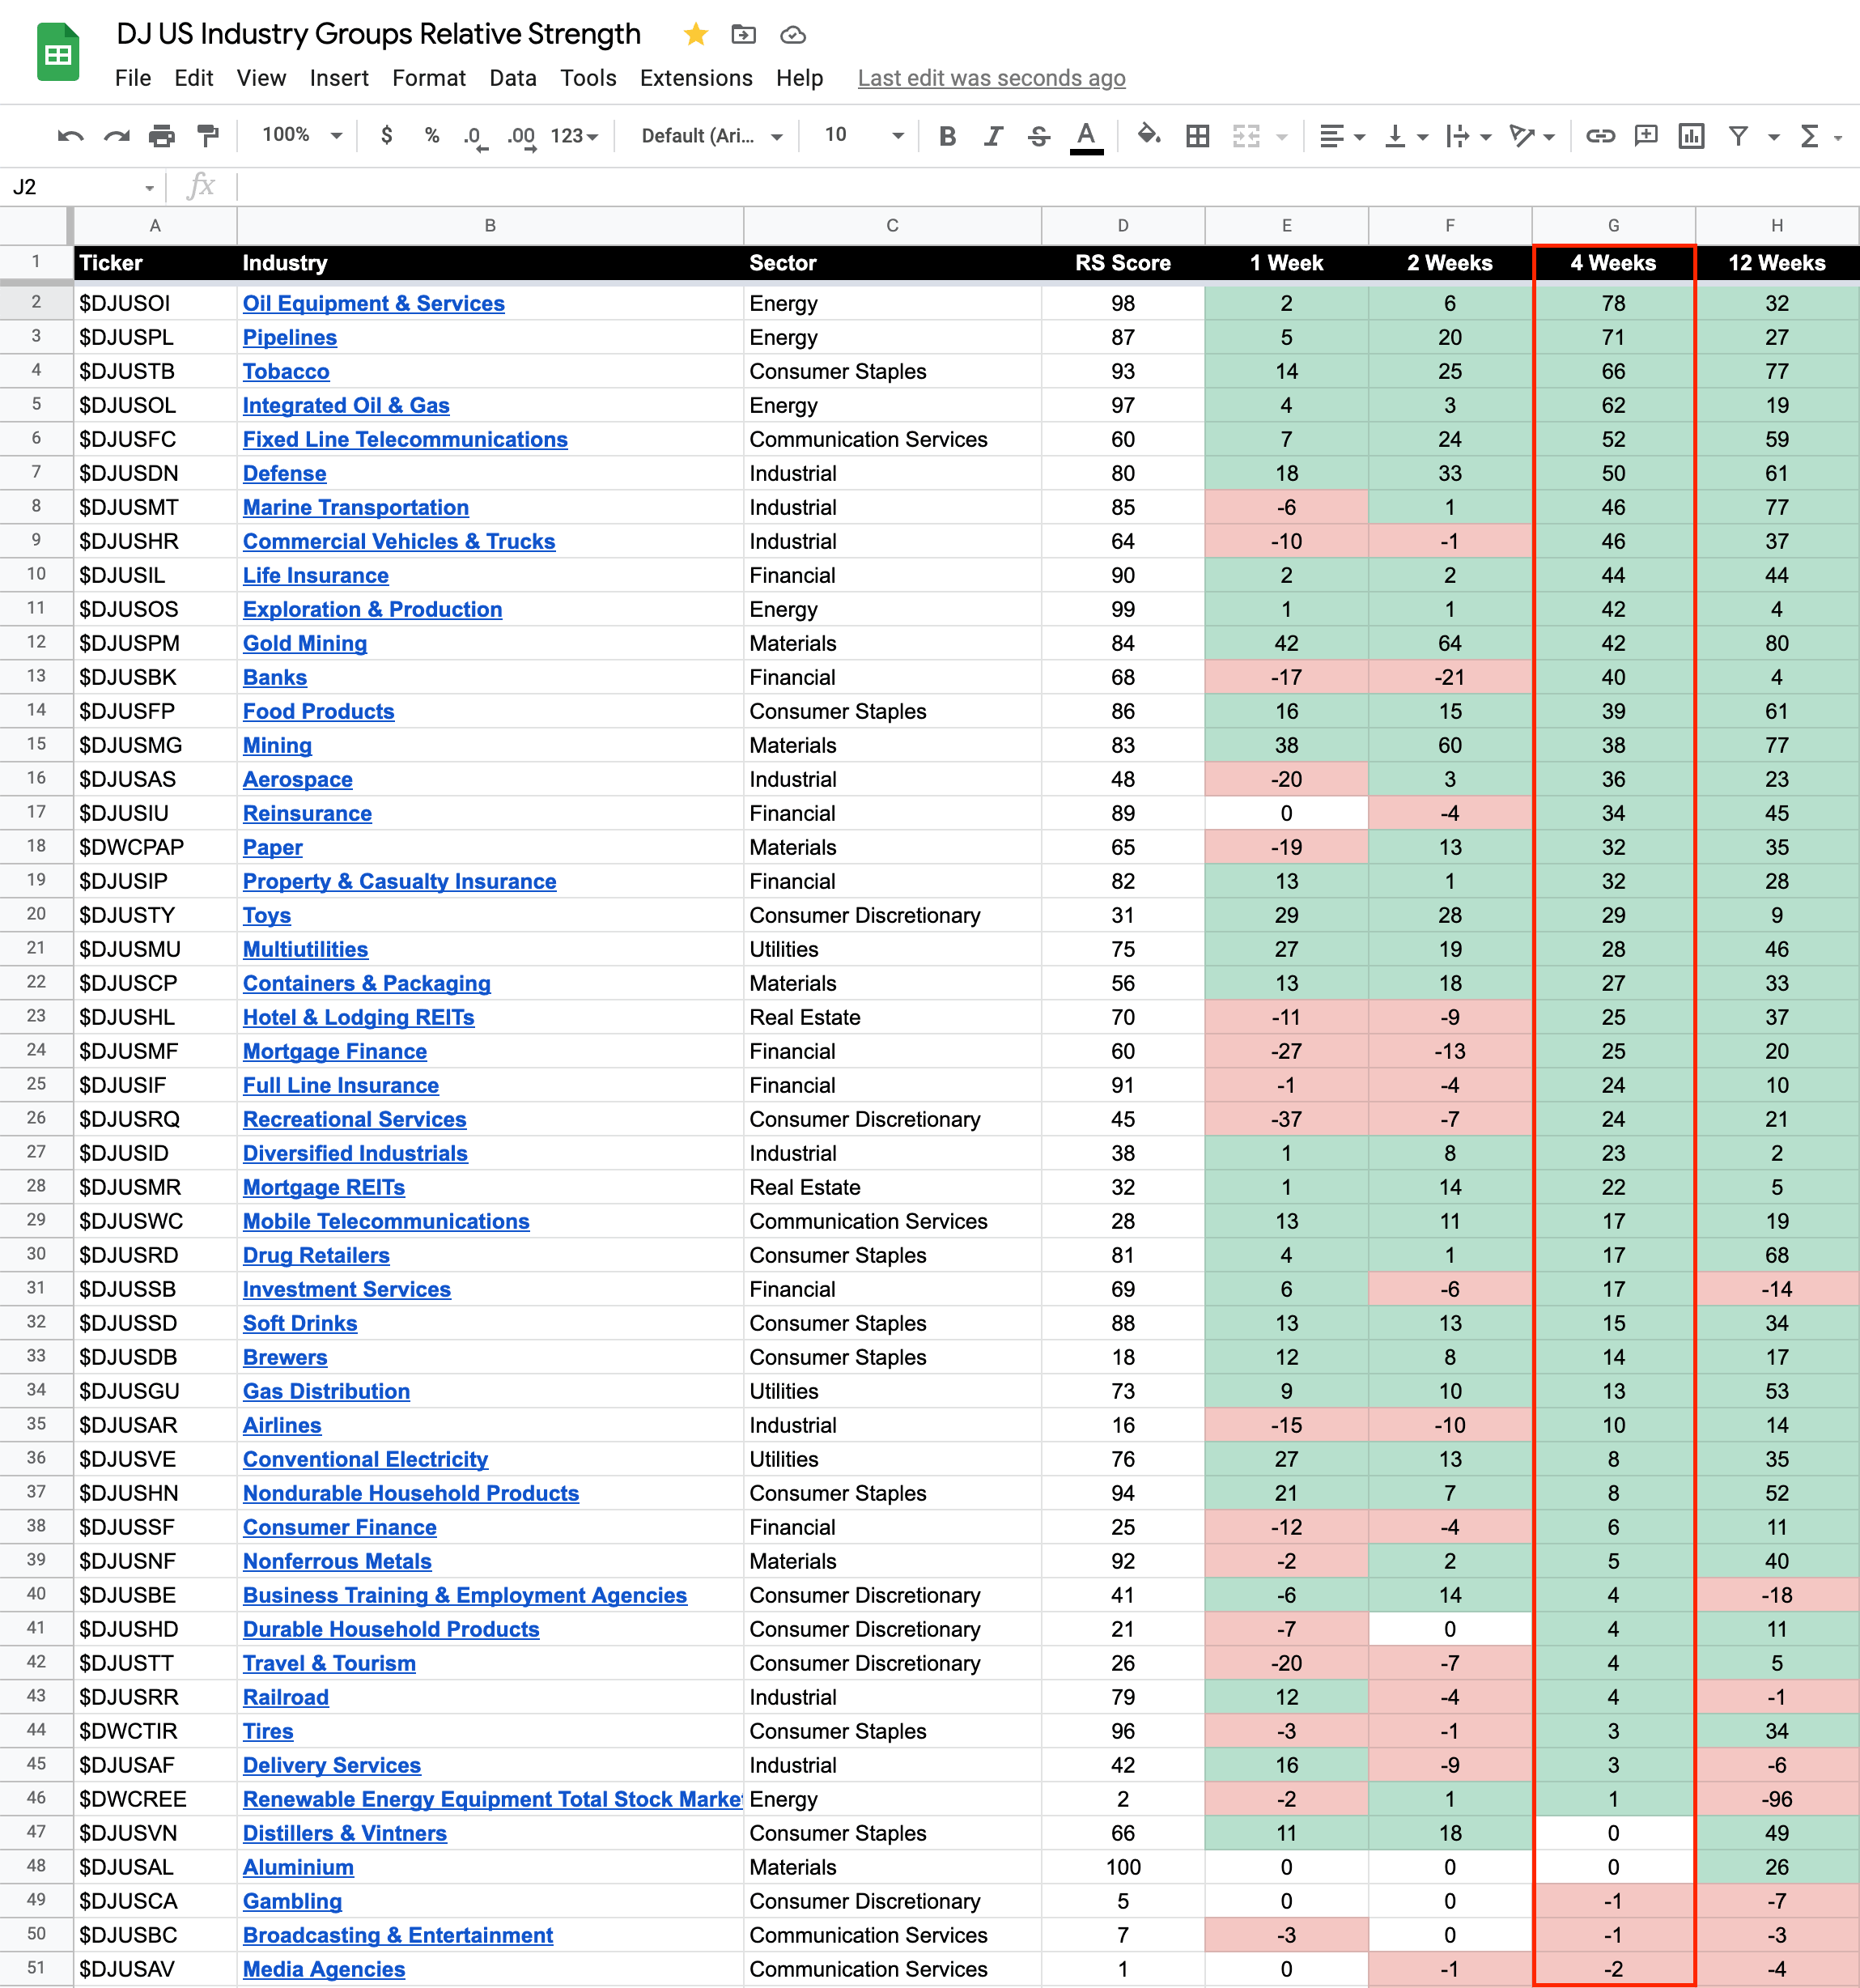The height and width of the screenshot is (1988, 1860).
Task: Click the text color A icon
Action: pos(1086,136)
